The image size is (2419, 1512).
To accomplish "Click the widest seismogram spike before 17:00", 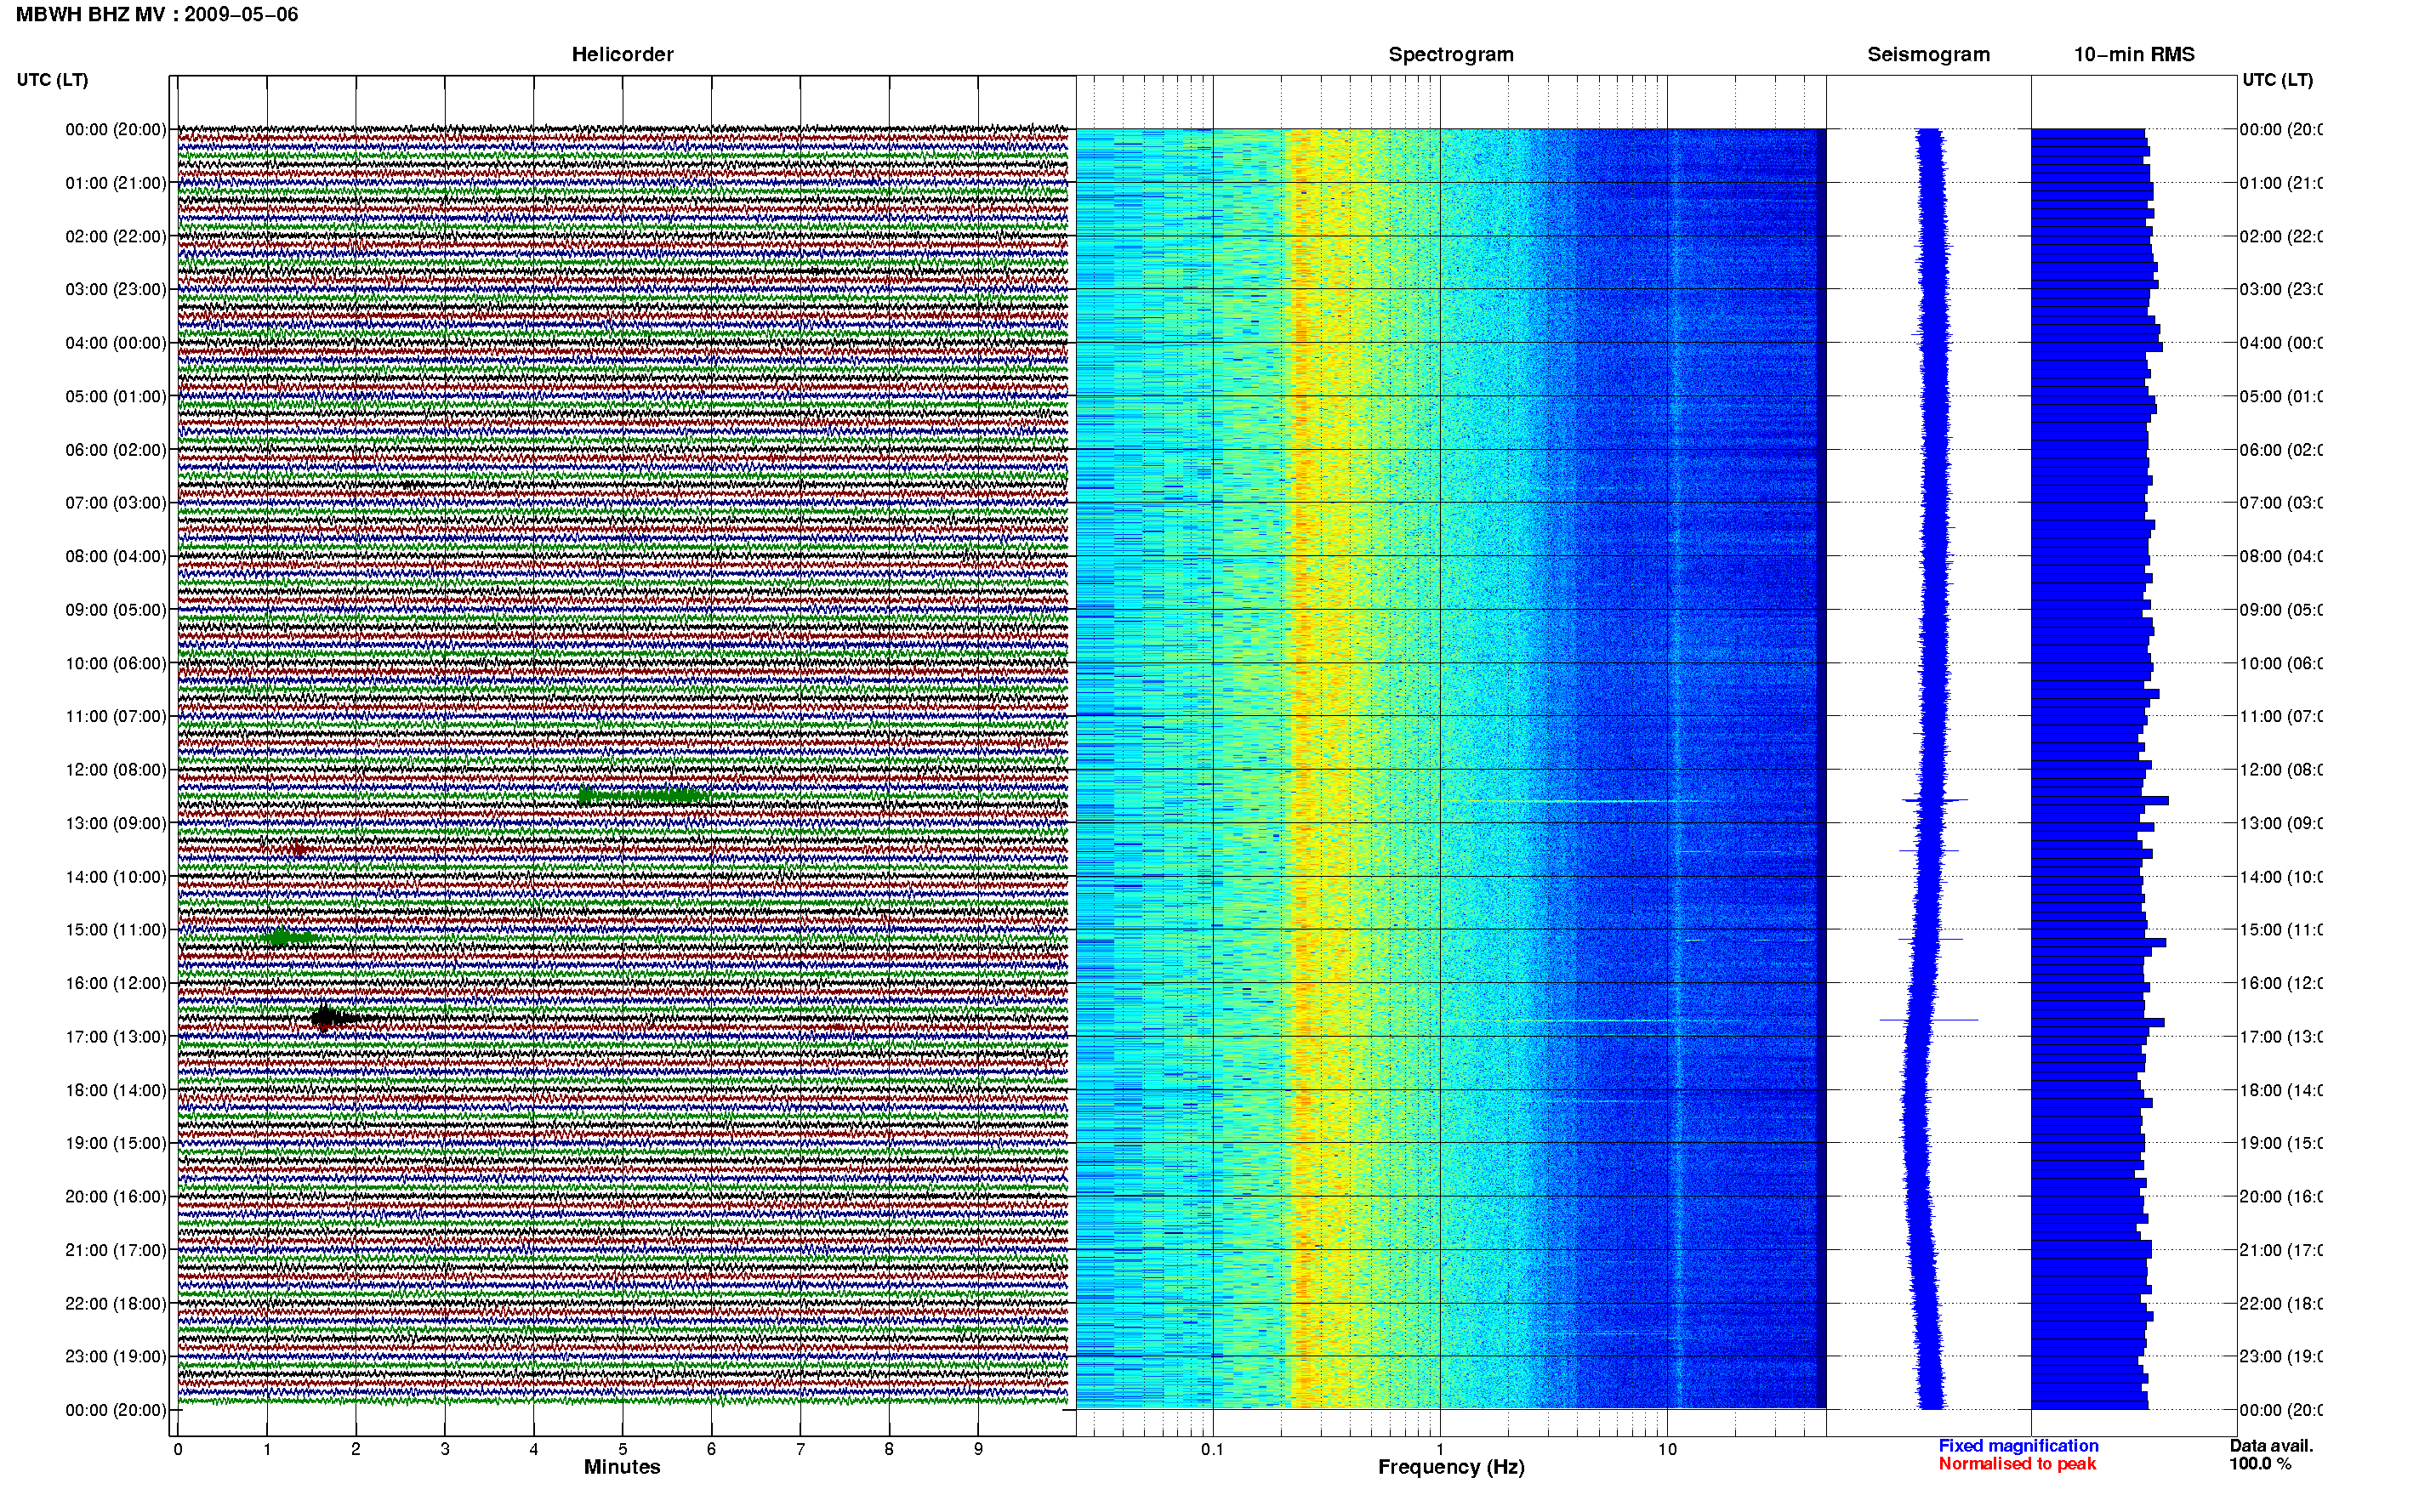I will pyautogui.click(x=1929, y=1020).
